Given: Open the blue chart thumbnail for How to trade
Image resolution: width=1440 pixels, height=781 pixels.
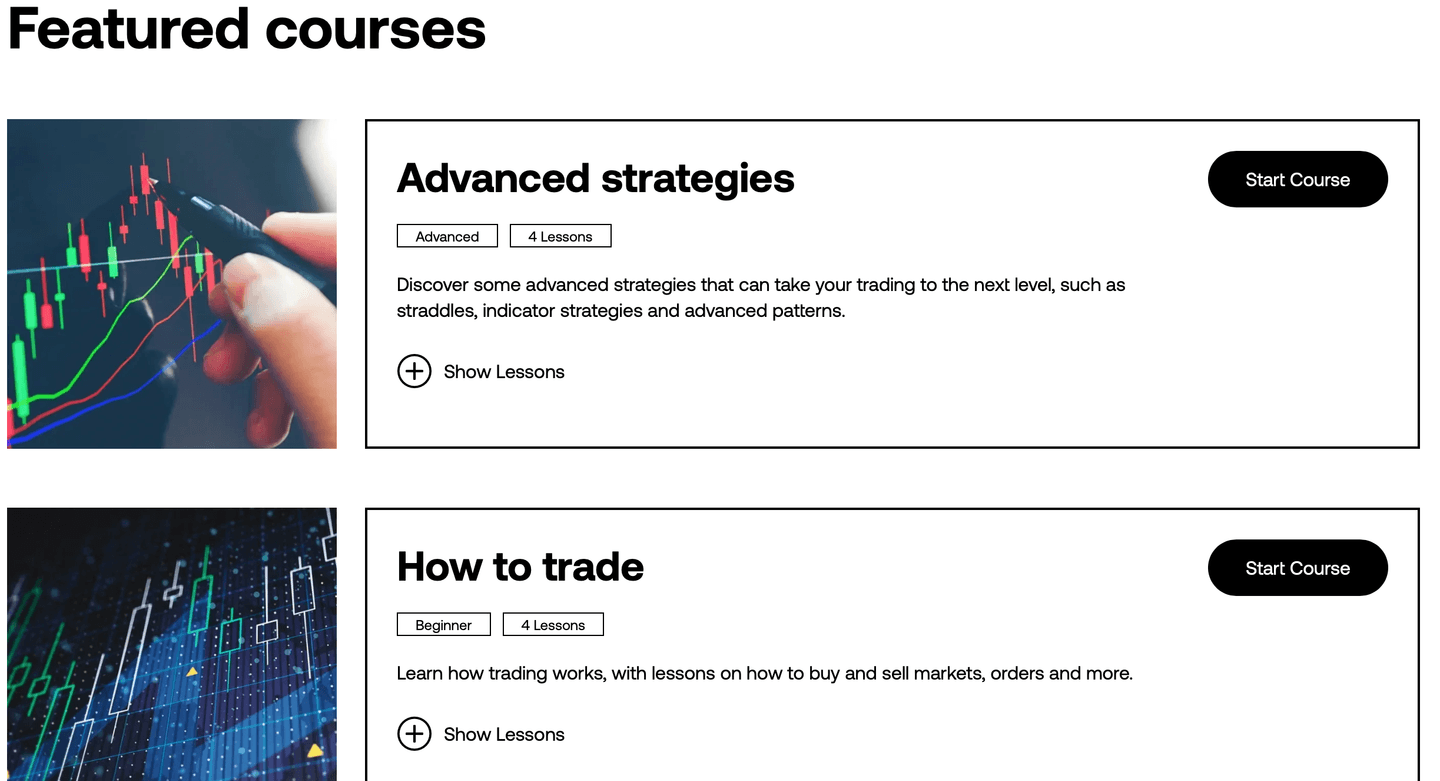Looking at the screenshot, I should 172,645.
